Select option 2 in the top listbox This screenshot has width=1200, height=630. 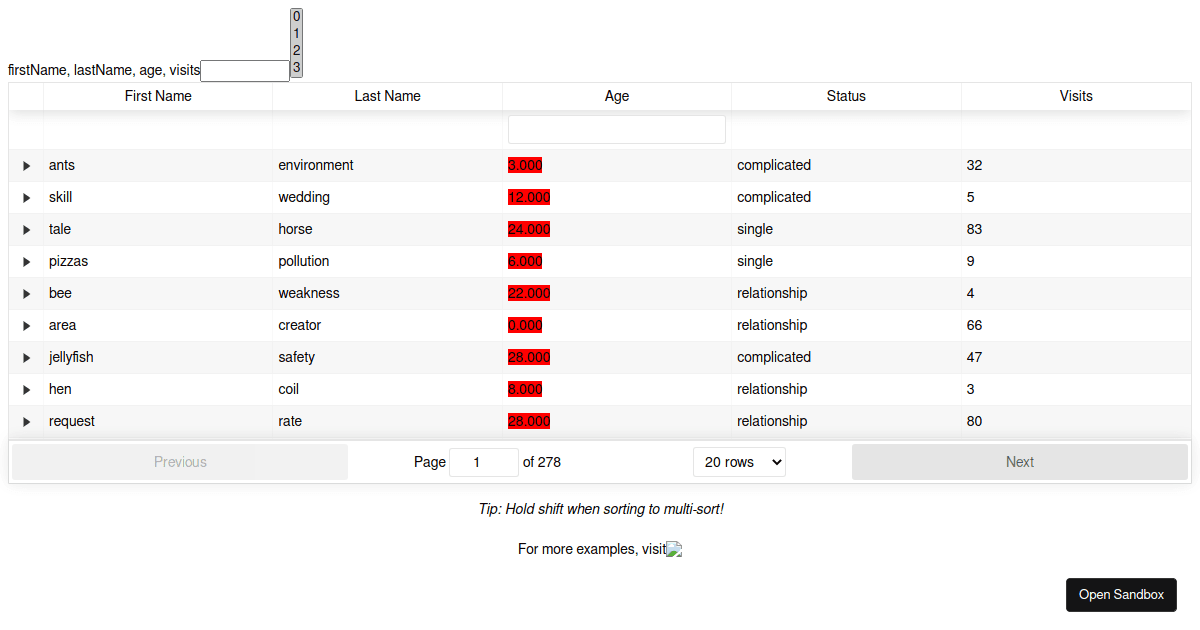pos(297,50)
